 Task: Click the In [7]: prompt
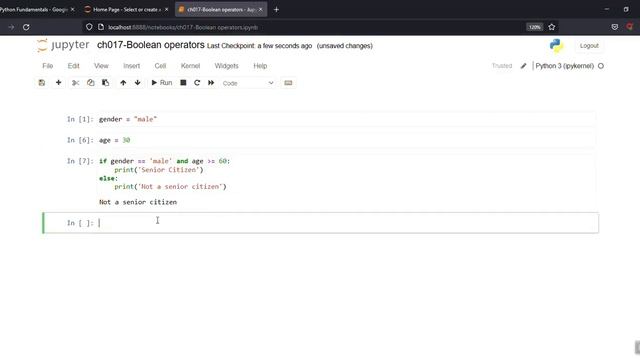click(80, 161)
